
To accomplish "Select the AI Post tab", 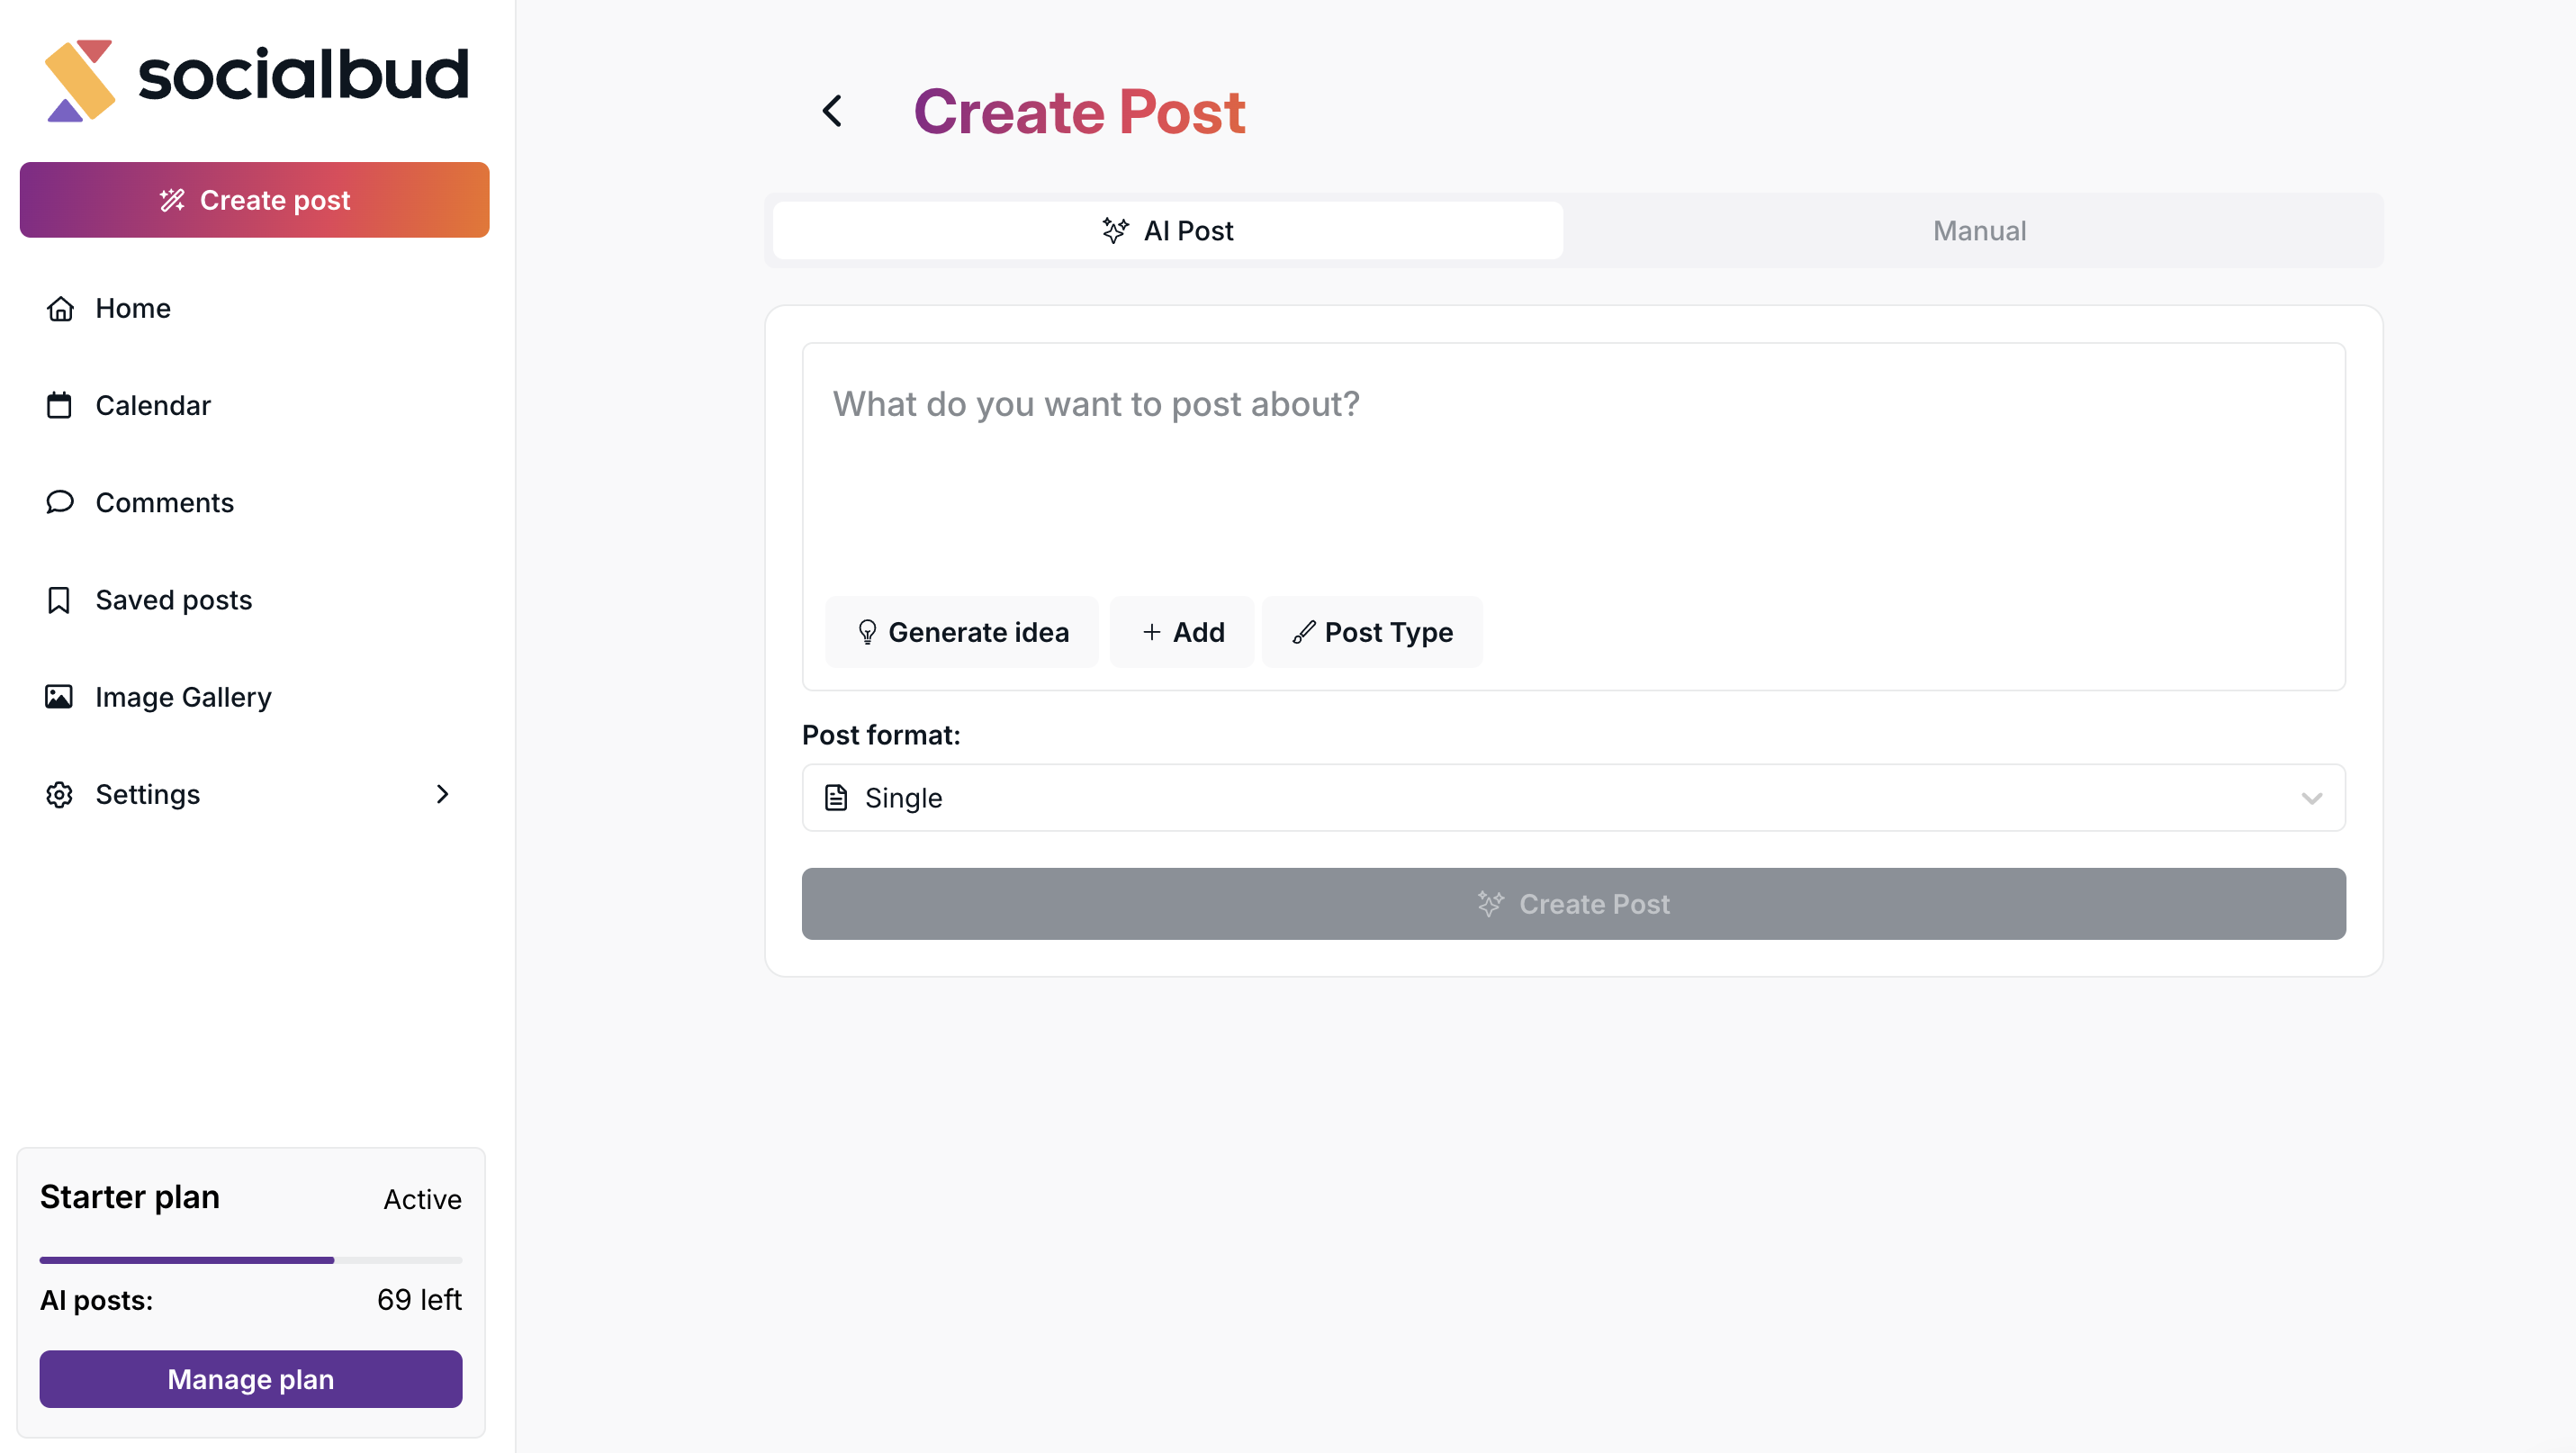I will 1167,231.
